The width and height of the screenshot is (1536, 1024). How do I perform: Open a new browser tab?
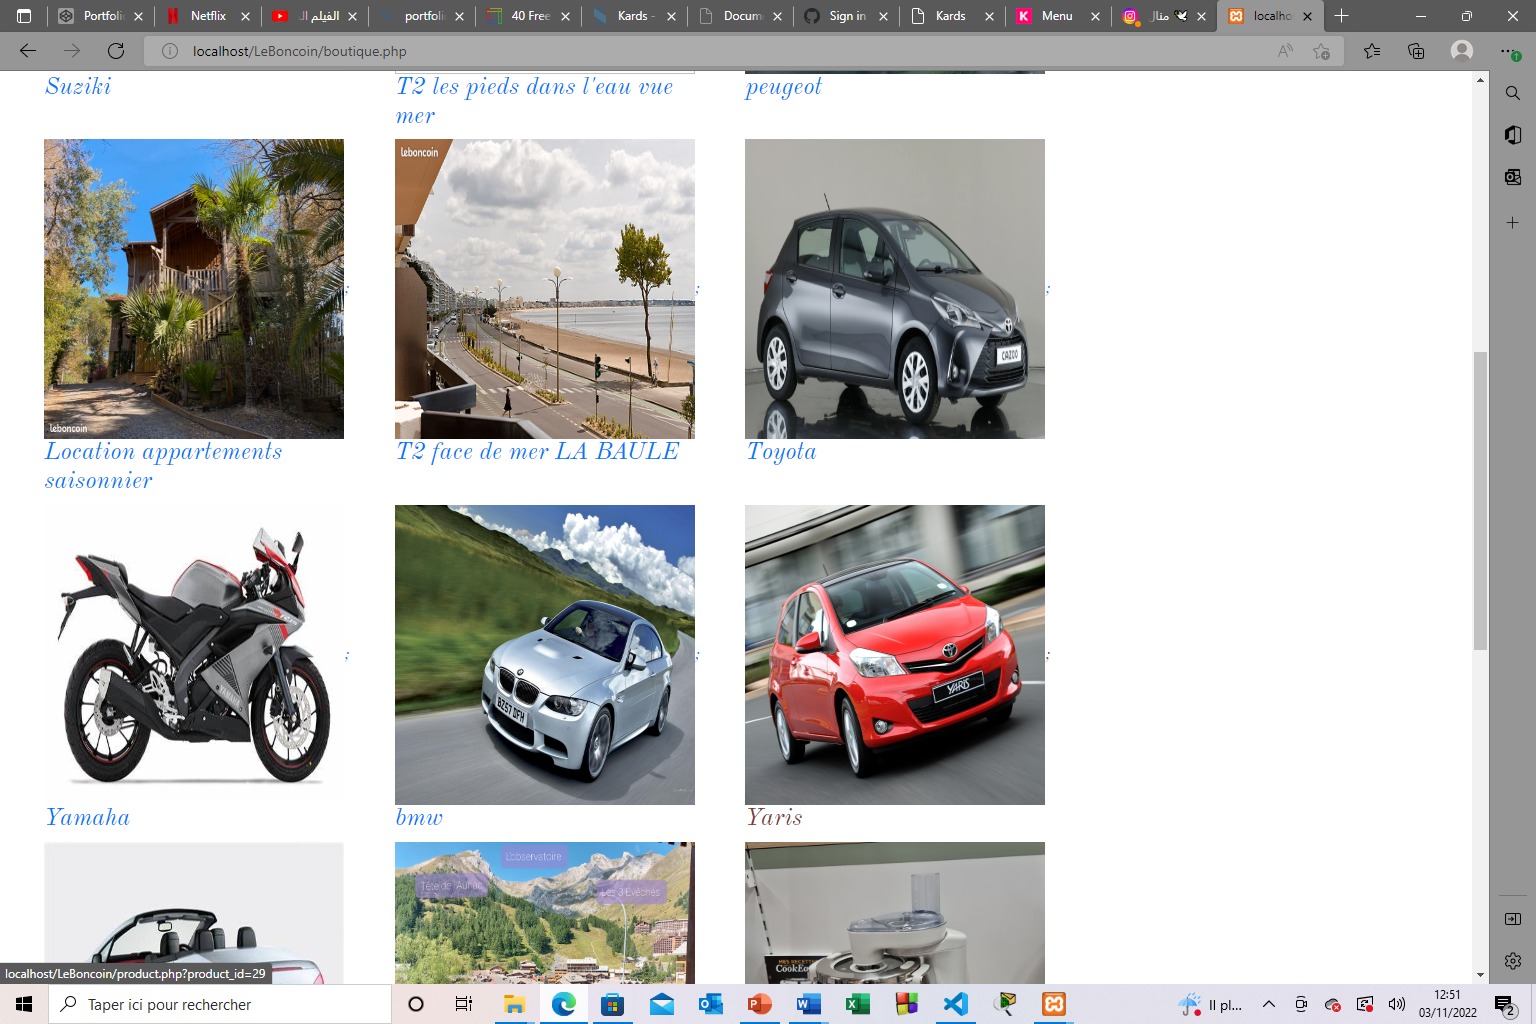point(1342,16)
